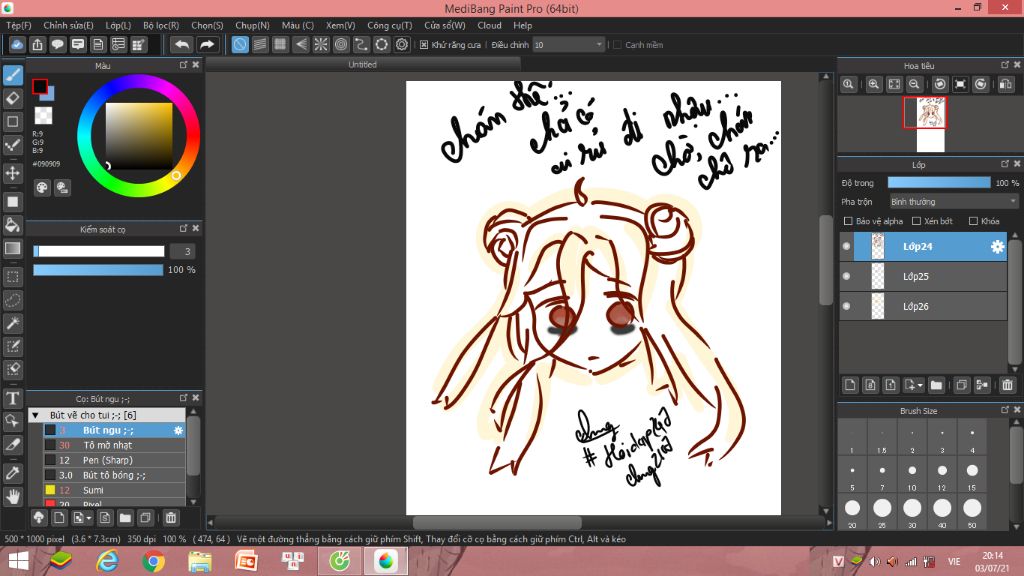The width and height of the screenshot is (1024, 576).
Task: Enable concentric circle snap
Action: pos(341,44)
